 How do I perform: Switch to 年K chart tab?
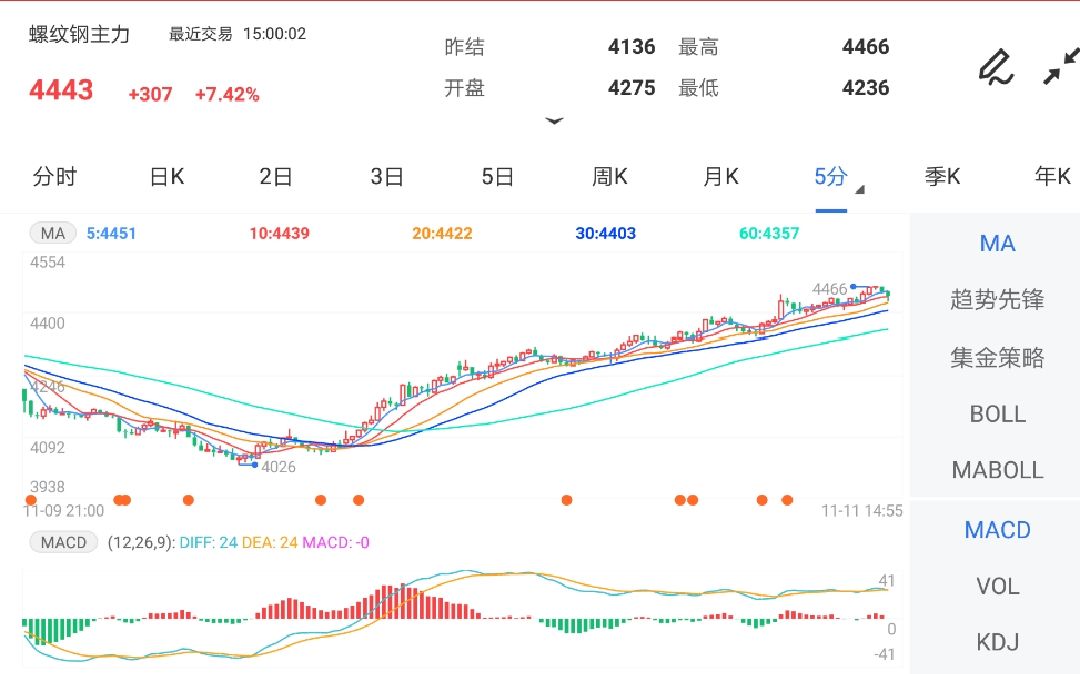click(1052, 177)
